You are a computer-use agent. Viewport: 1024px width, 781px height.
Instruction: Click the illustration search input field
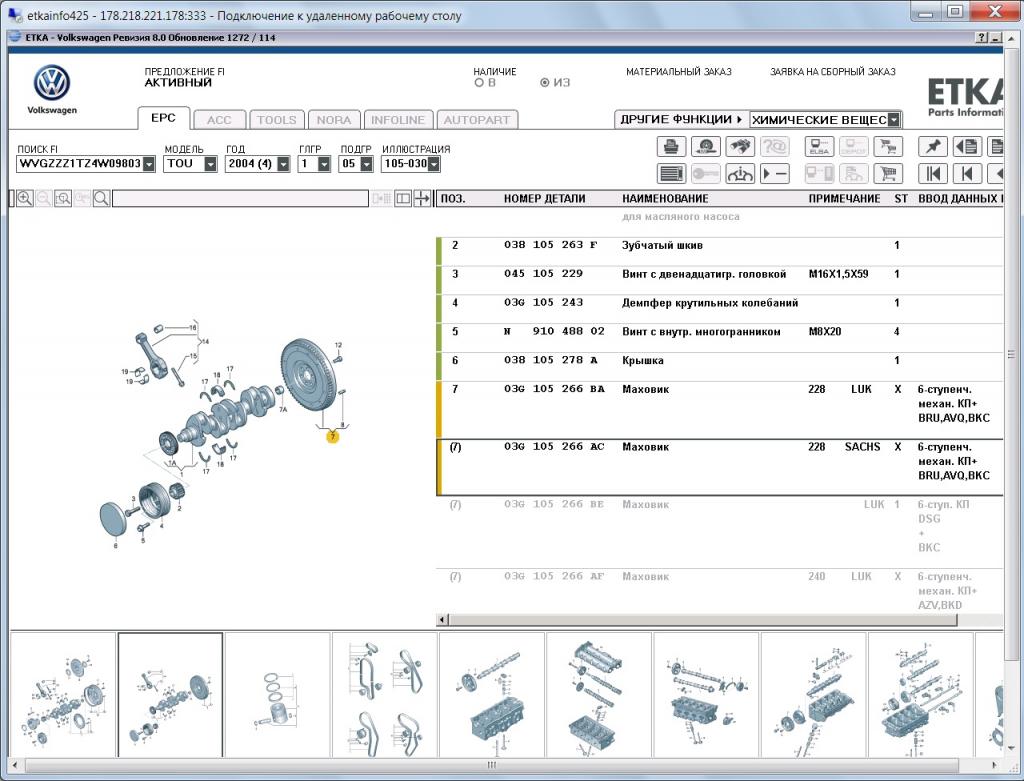click(x=240, y=199)
